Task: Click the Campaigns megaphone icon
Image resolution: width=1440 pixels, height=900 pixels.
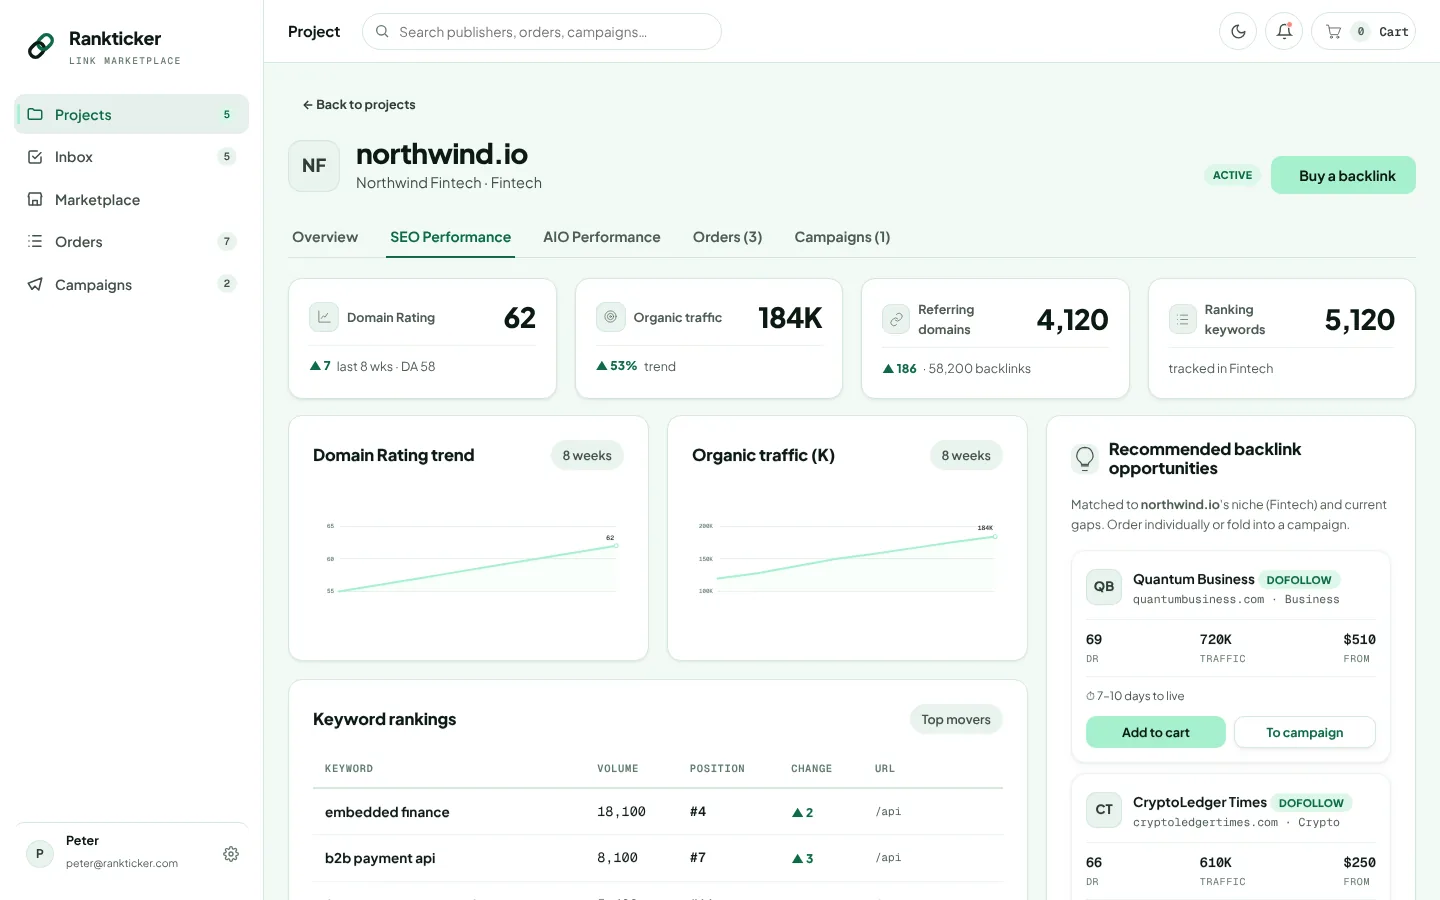Action: 35,284
